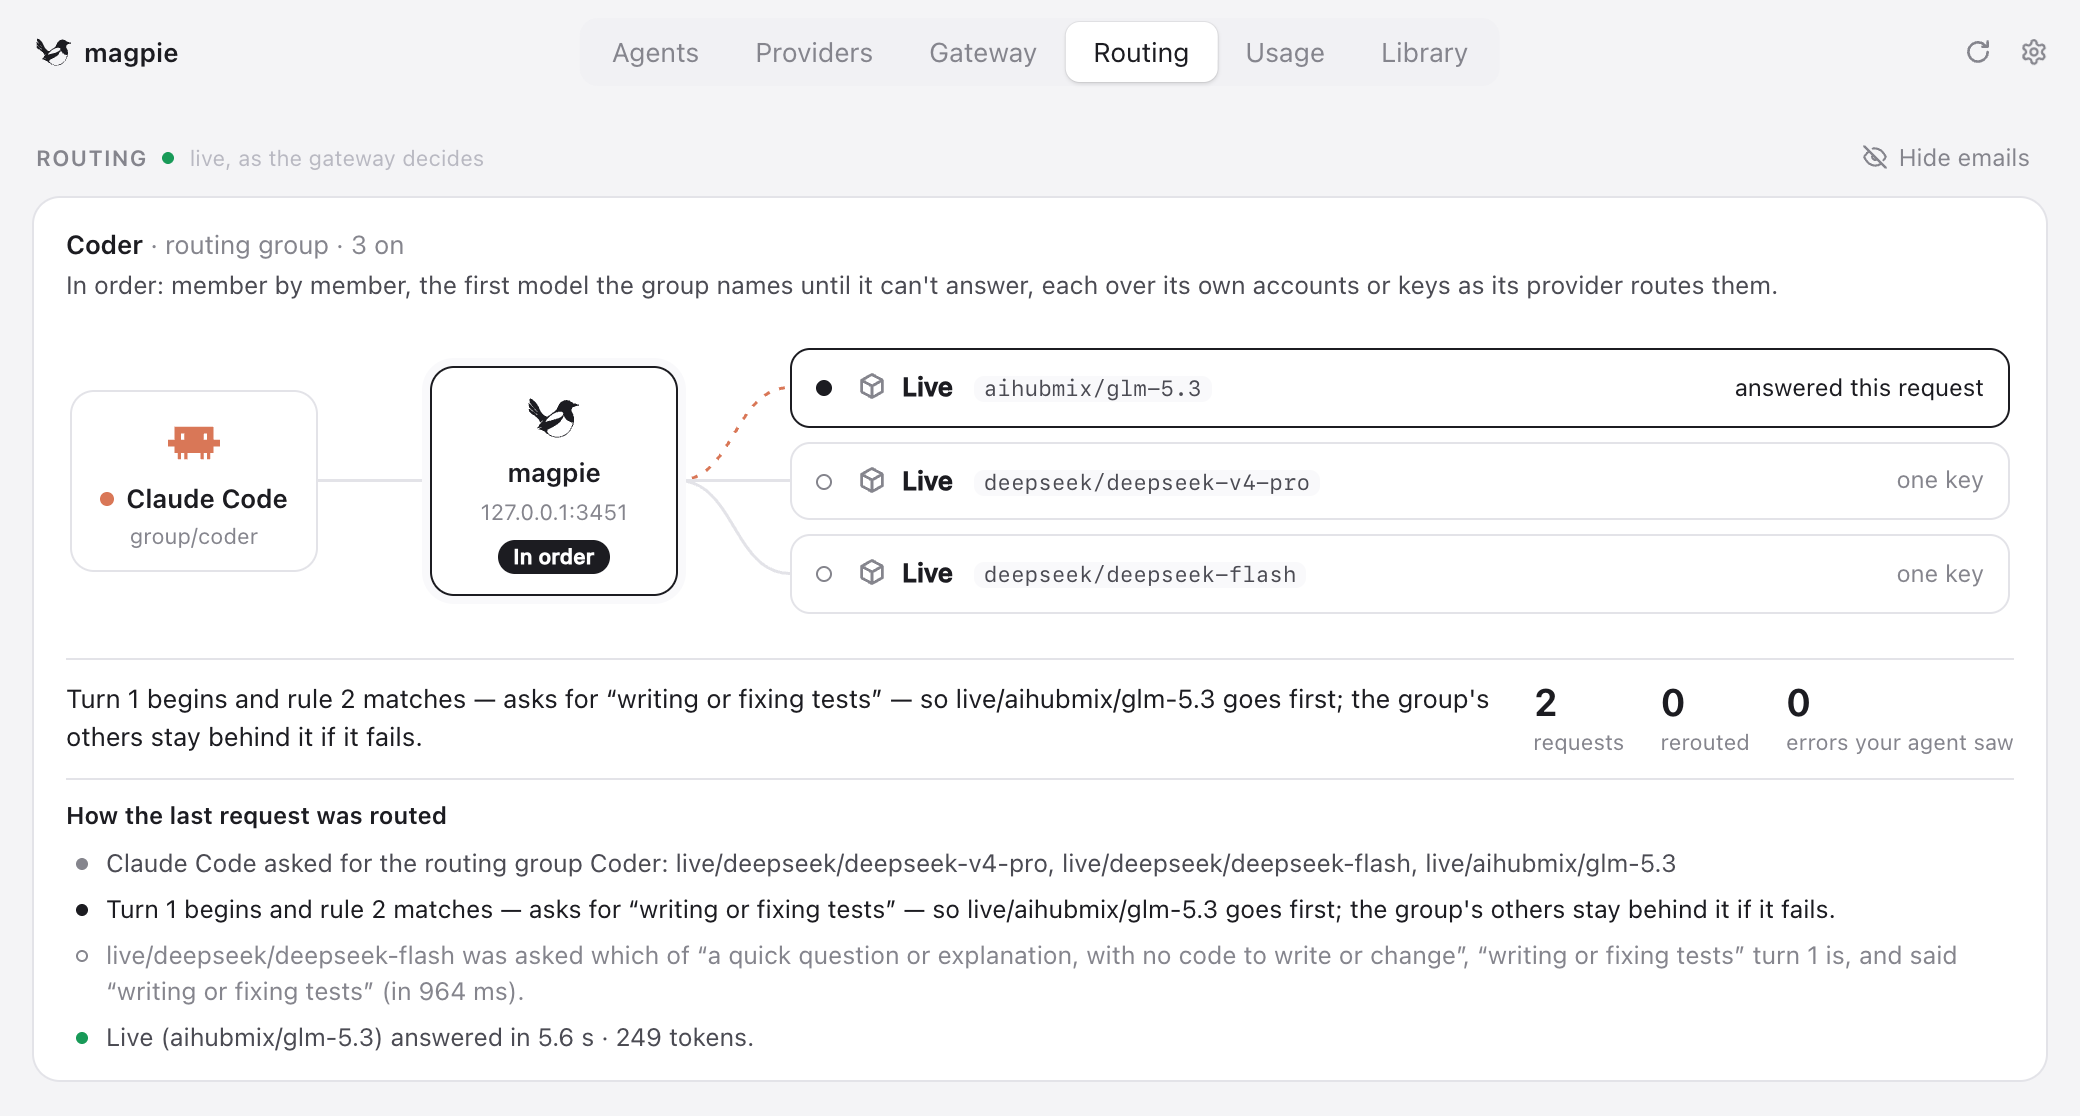Click the ROUTING section label

click(x=91, y=158)
